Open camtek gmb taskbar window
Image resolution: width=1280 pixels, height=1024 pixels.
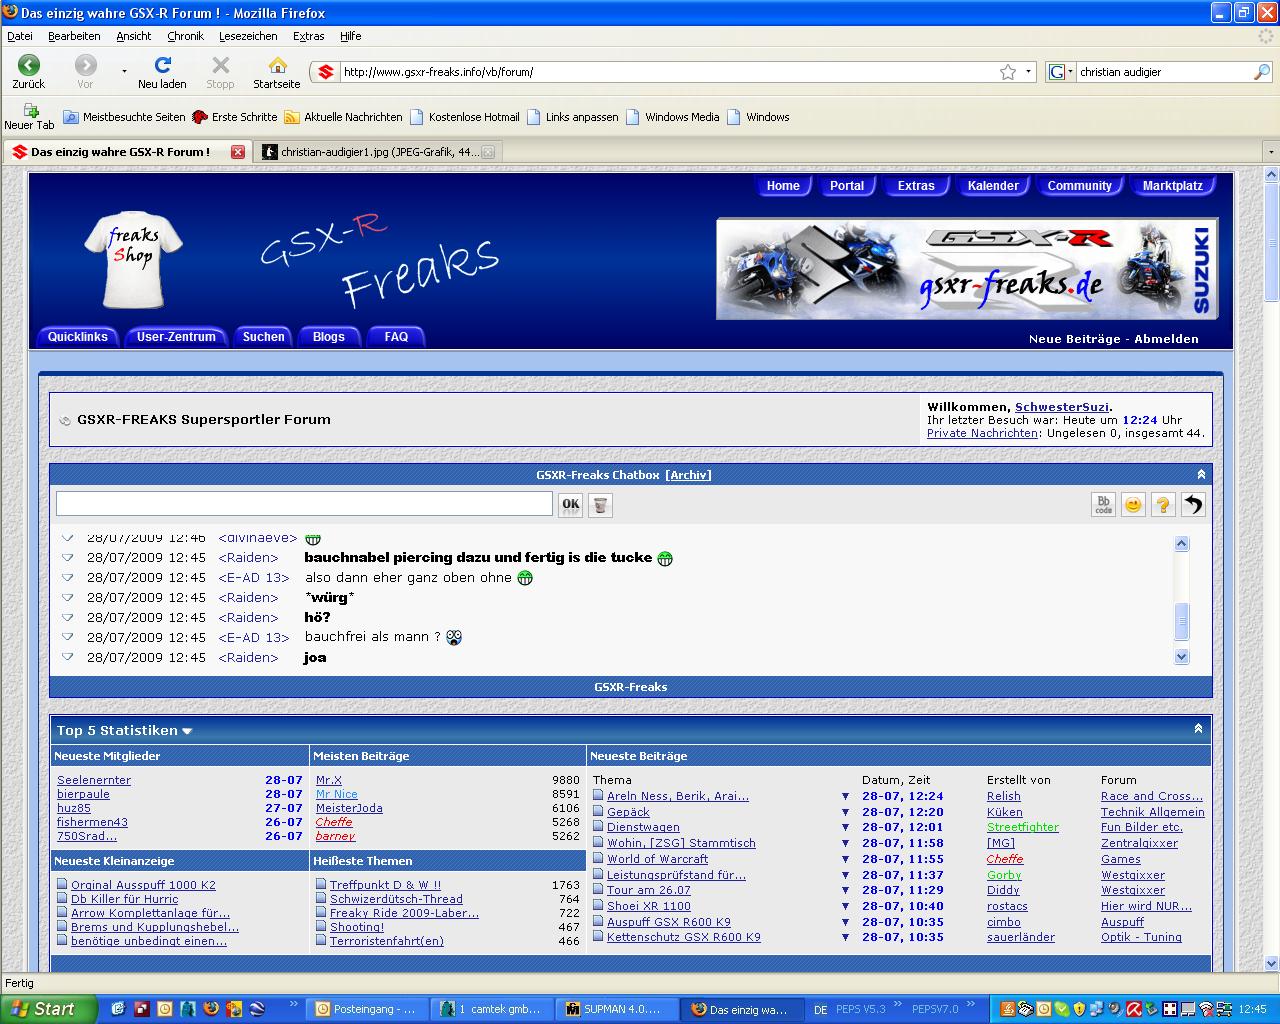coord(493,1009)
